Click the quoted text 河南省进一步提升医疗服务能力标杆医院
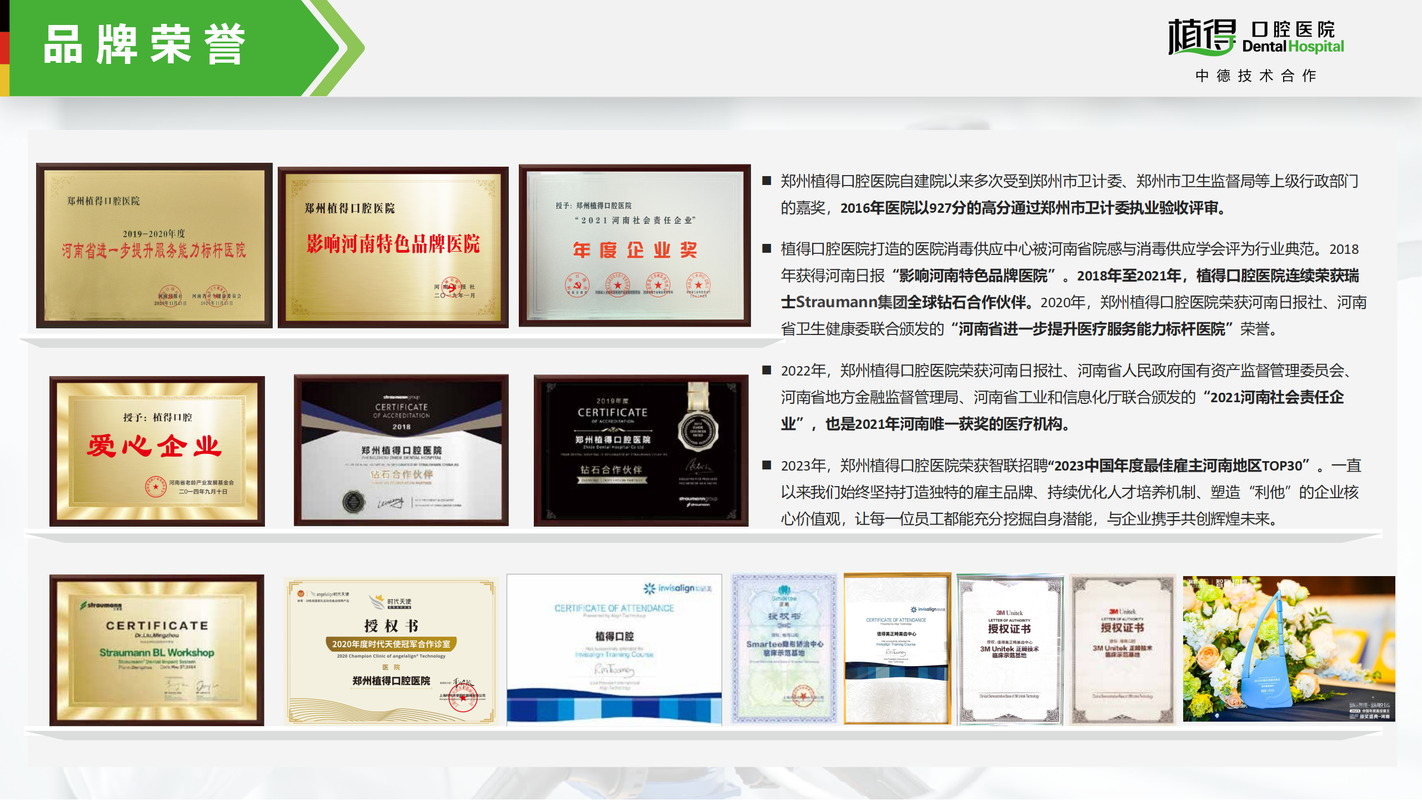 coord(1093,328)
